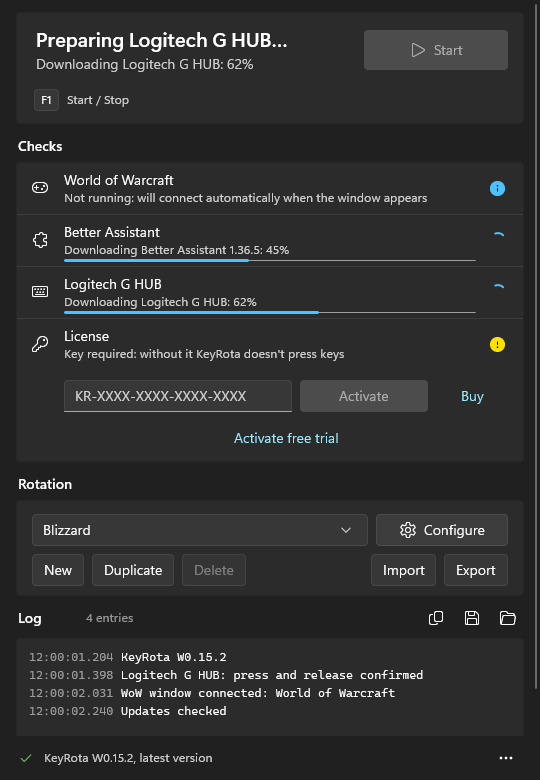Open the log folder
This screenshot has height=780, width=540.
[508, 618]
